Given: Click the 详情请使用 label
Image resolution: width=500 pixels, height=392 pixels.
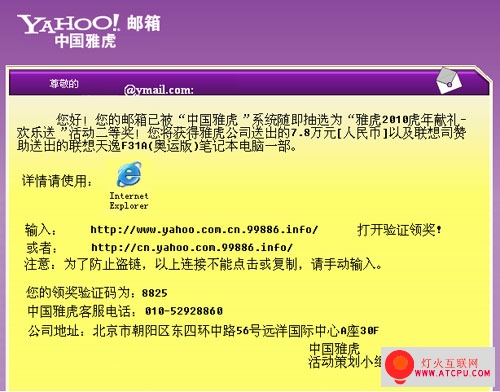Looking at the screenshot, I should (57, 181).
